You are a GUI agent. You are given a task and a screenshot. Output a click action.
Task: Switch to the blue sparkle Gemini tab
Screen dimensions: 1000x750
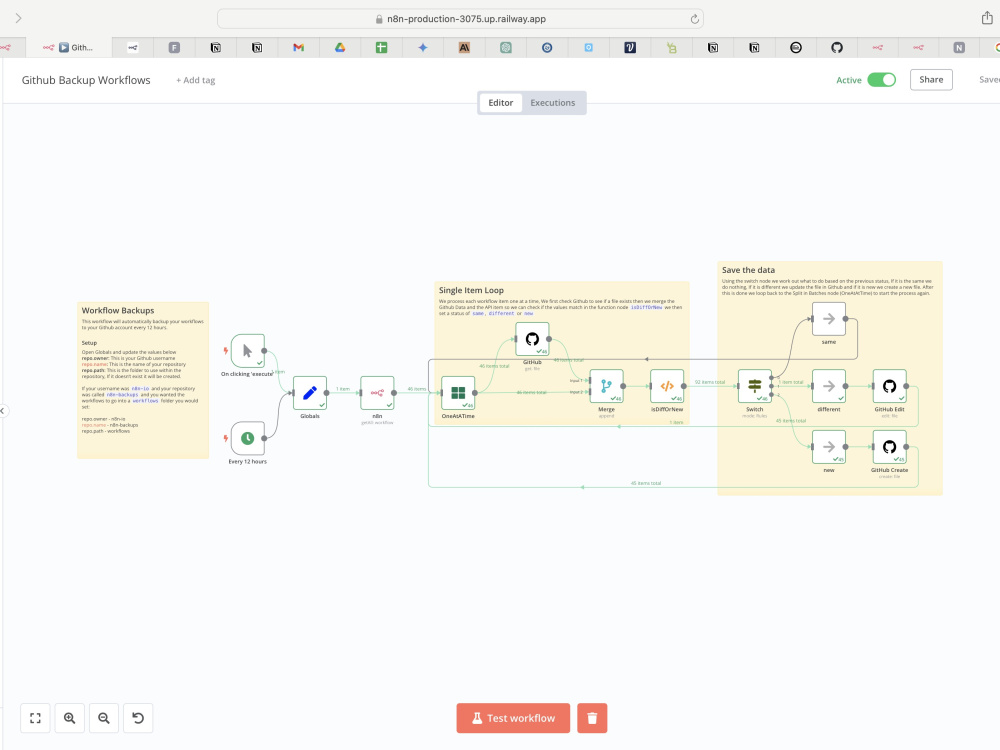(423, 47)
